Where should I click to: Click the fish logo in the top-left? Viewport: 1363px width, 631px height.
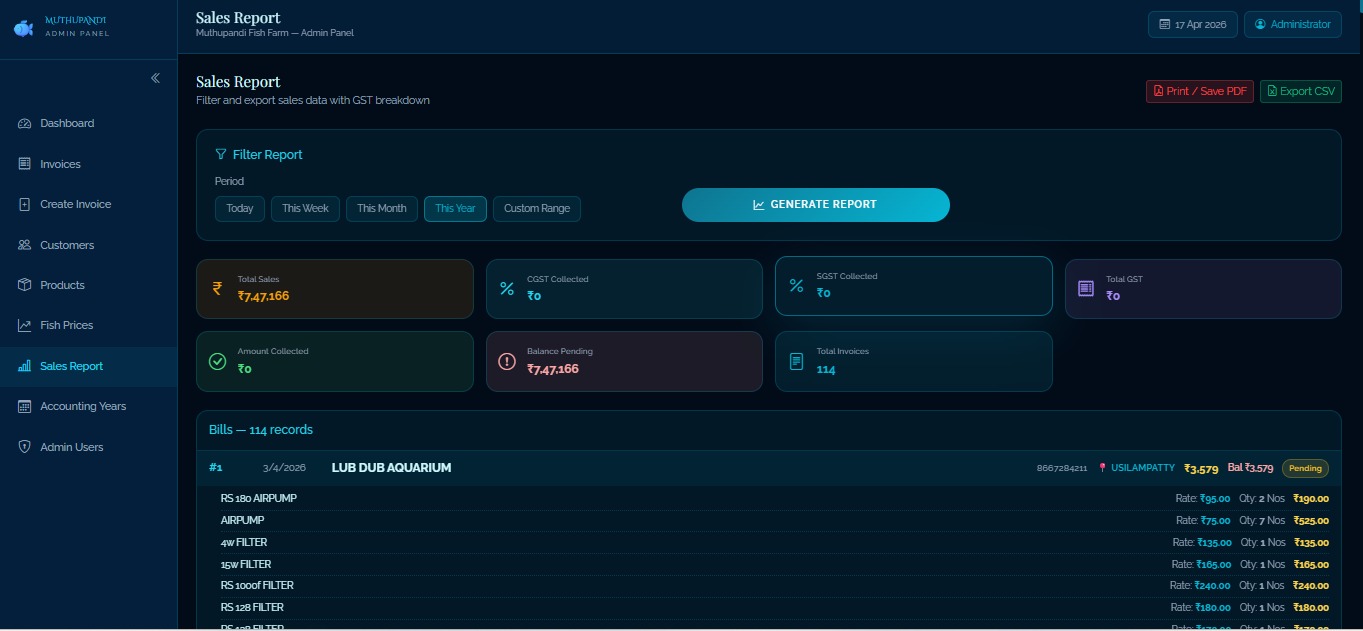[22, 28]
